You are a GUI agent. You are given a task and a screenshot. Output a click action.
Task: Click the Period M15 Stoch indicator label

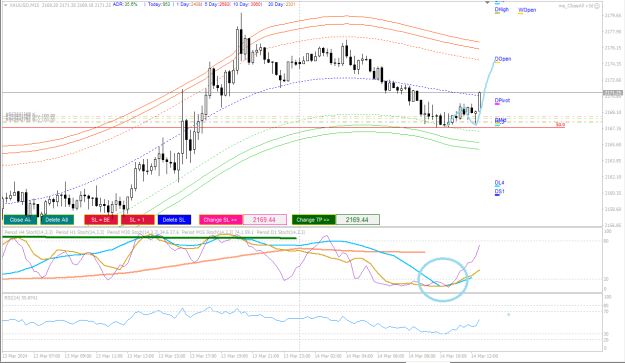(x=218, y=232)
